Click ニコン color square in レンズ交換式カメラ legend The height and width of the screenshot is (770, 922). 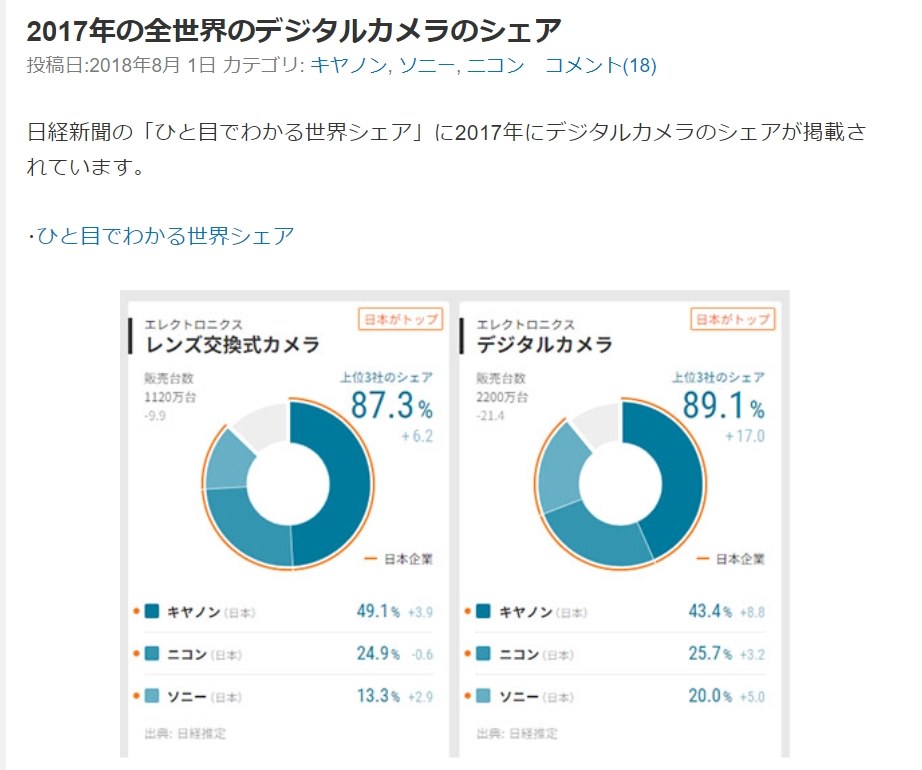point(152,654)
